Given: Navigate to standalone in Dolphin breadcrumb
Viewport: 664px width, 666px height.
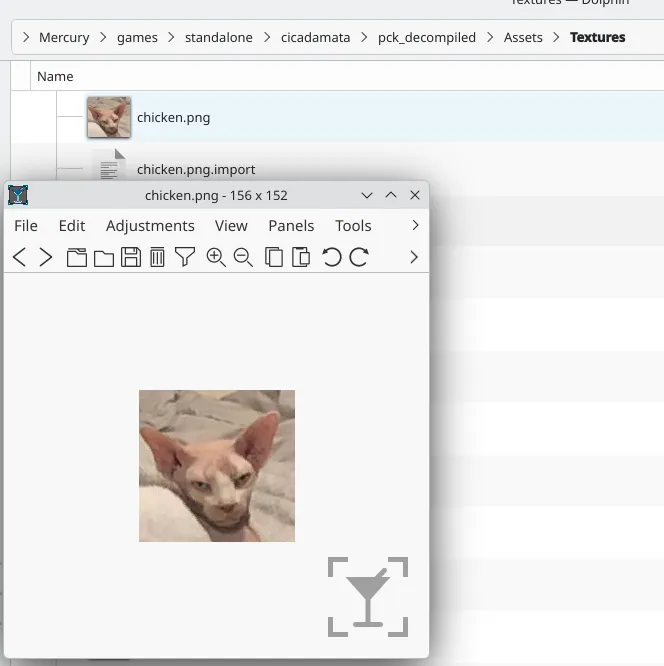Looking at the screenshot, I should (219, 37).
